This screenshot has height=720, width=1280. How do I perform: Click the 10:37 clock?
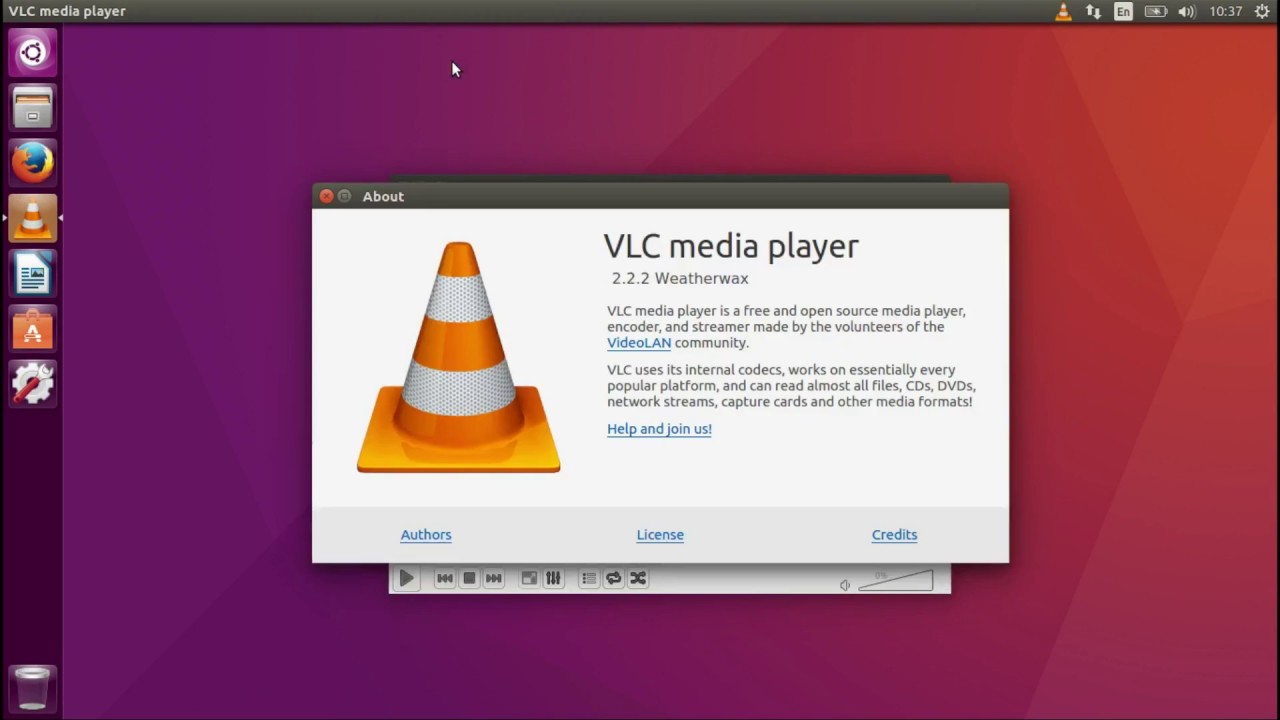pos(1225,12)
